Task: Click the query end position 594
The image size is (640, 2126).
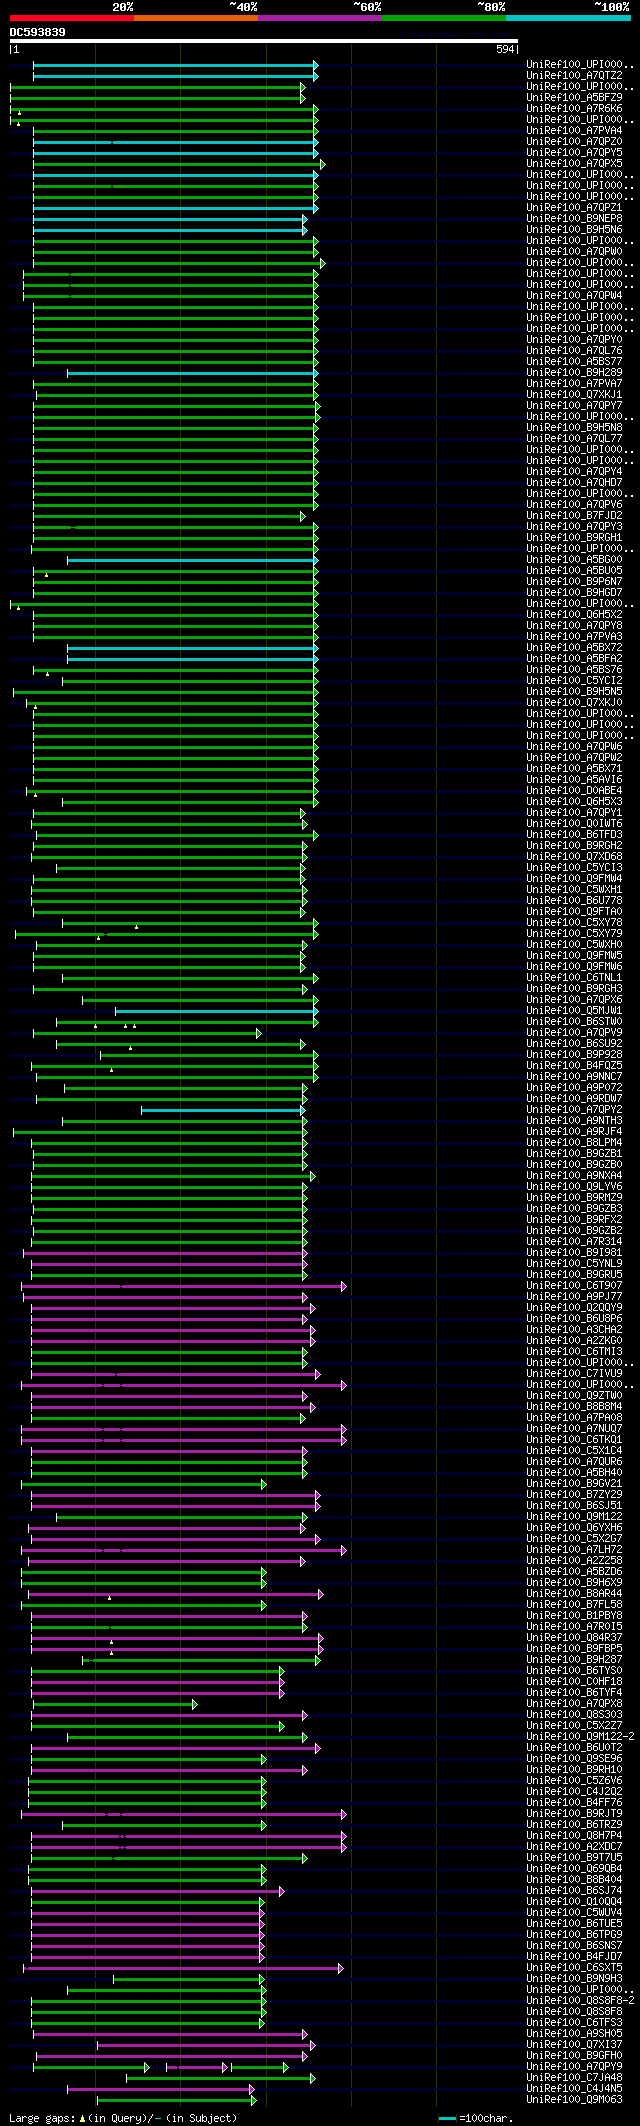Action: click(x=505, y=50)
